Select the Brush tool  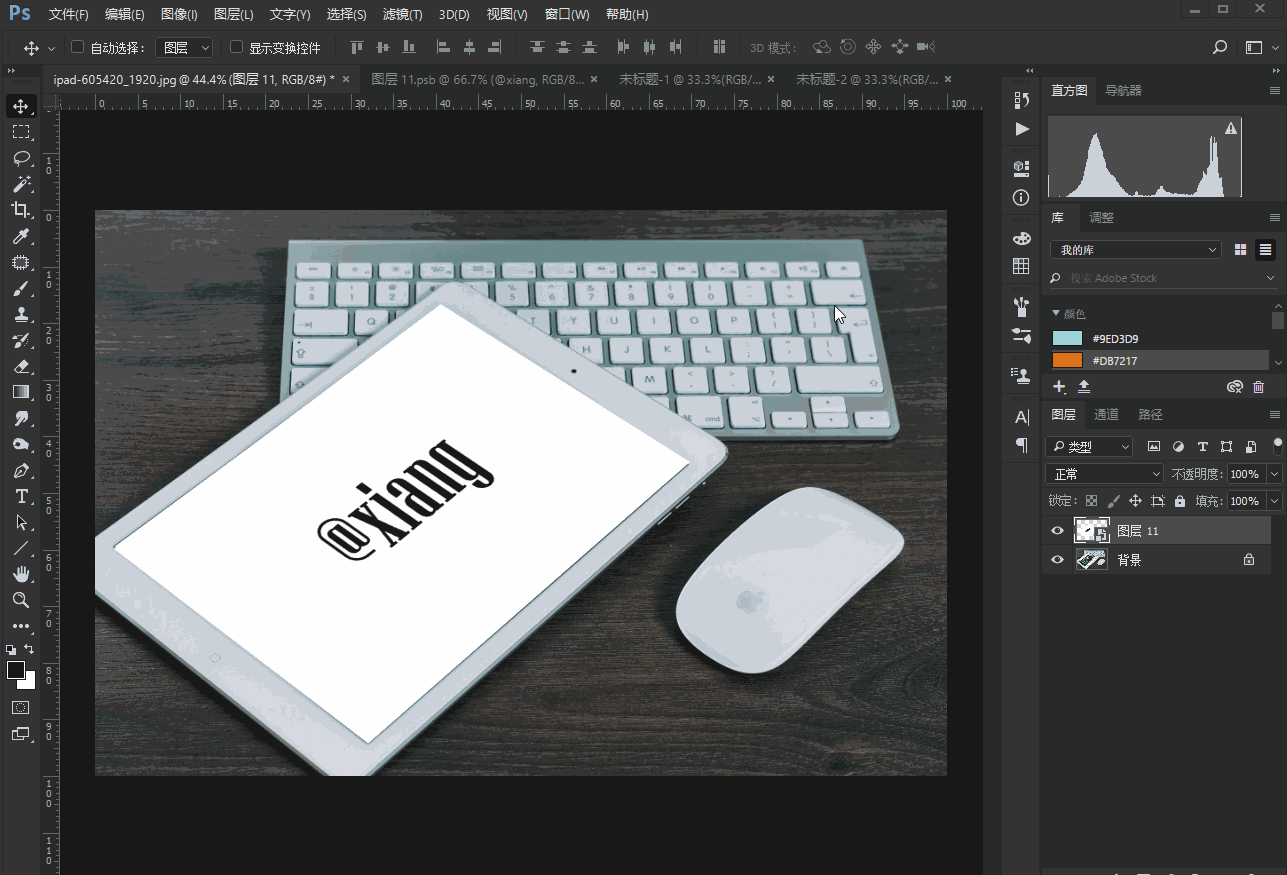click(21, 289)
